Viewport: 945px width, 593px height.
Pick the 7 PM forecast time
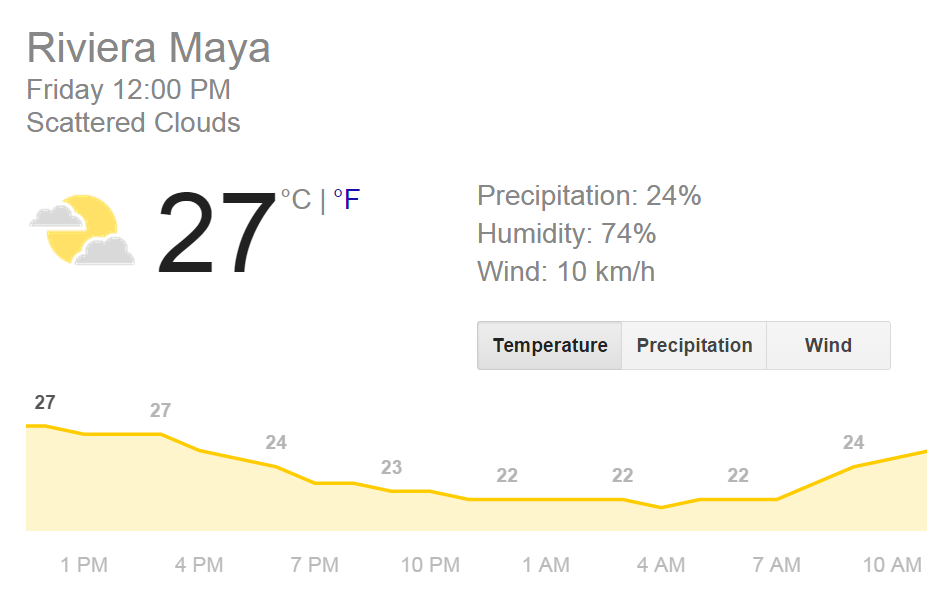pos(315,565)
